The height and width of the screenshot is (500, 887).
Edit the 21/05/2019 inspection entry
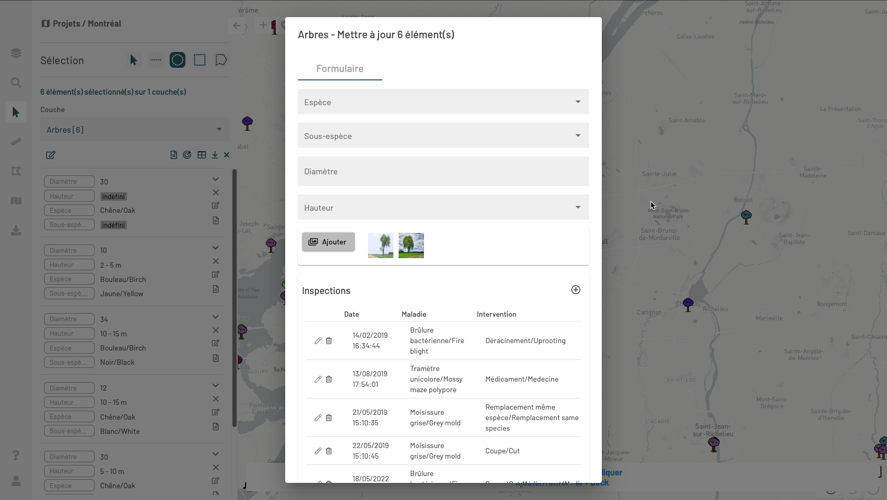pyautogui.click(x=318, y=418)
